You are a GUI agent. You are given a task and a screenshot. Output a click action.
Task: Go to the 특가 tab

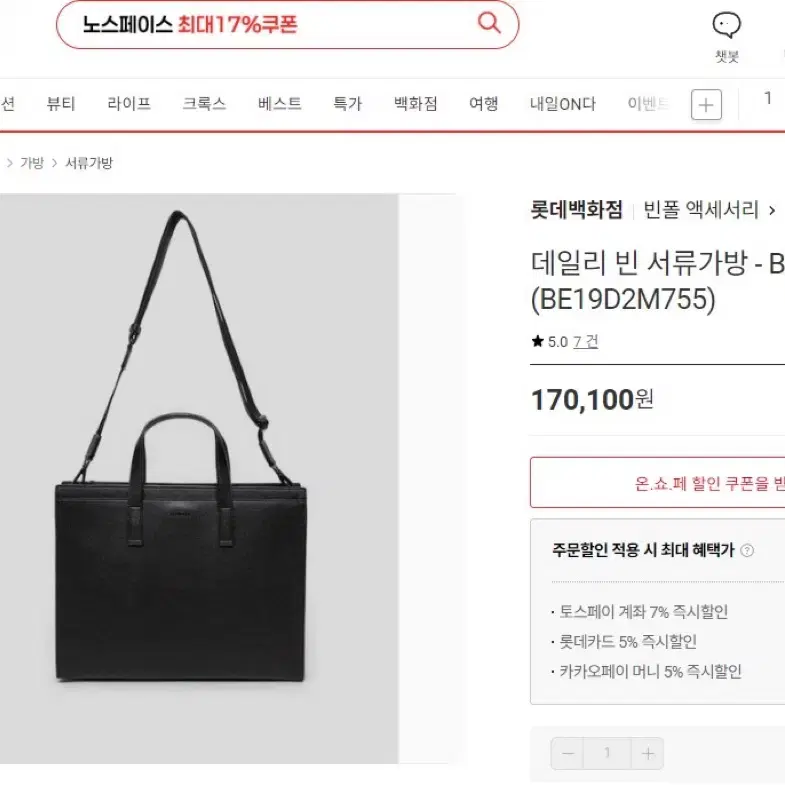(347, 104)
